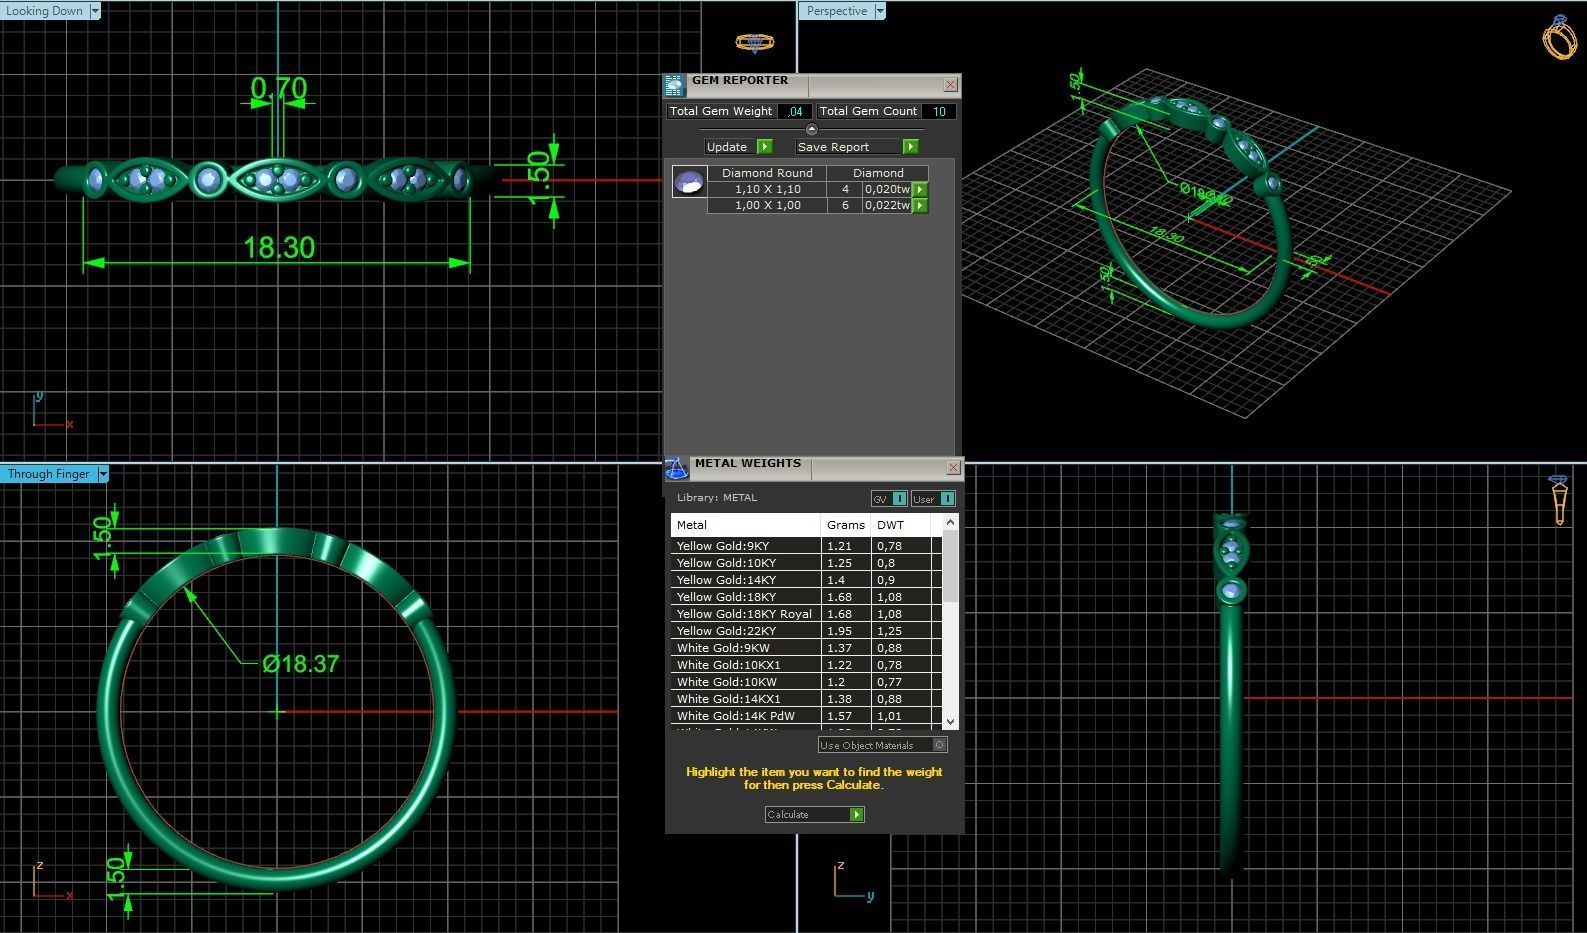Toggle the Use Object Materials option
1587x933 pixels.
coord(882,745)
